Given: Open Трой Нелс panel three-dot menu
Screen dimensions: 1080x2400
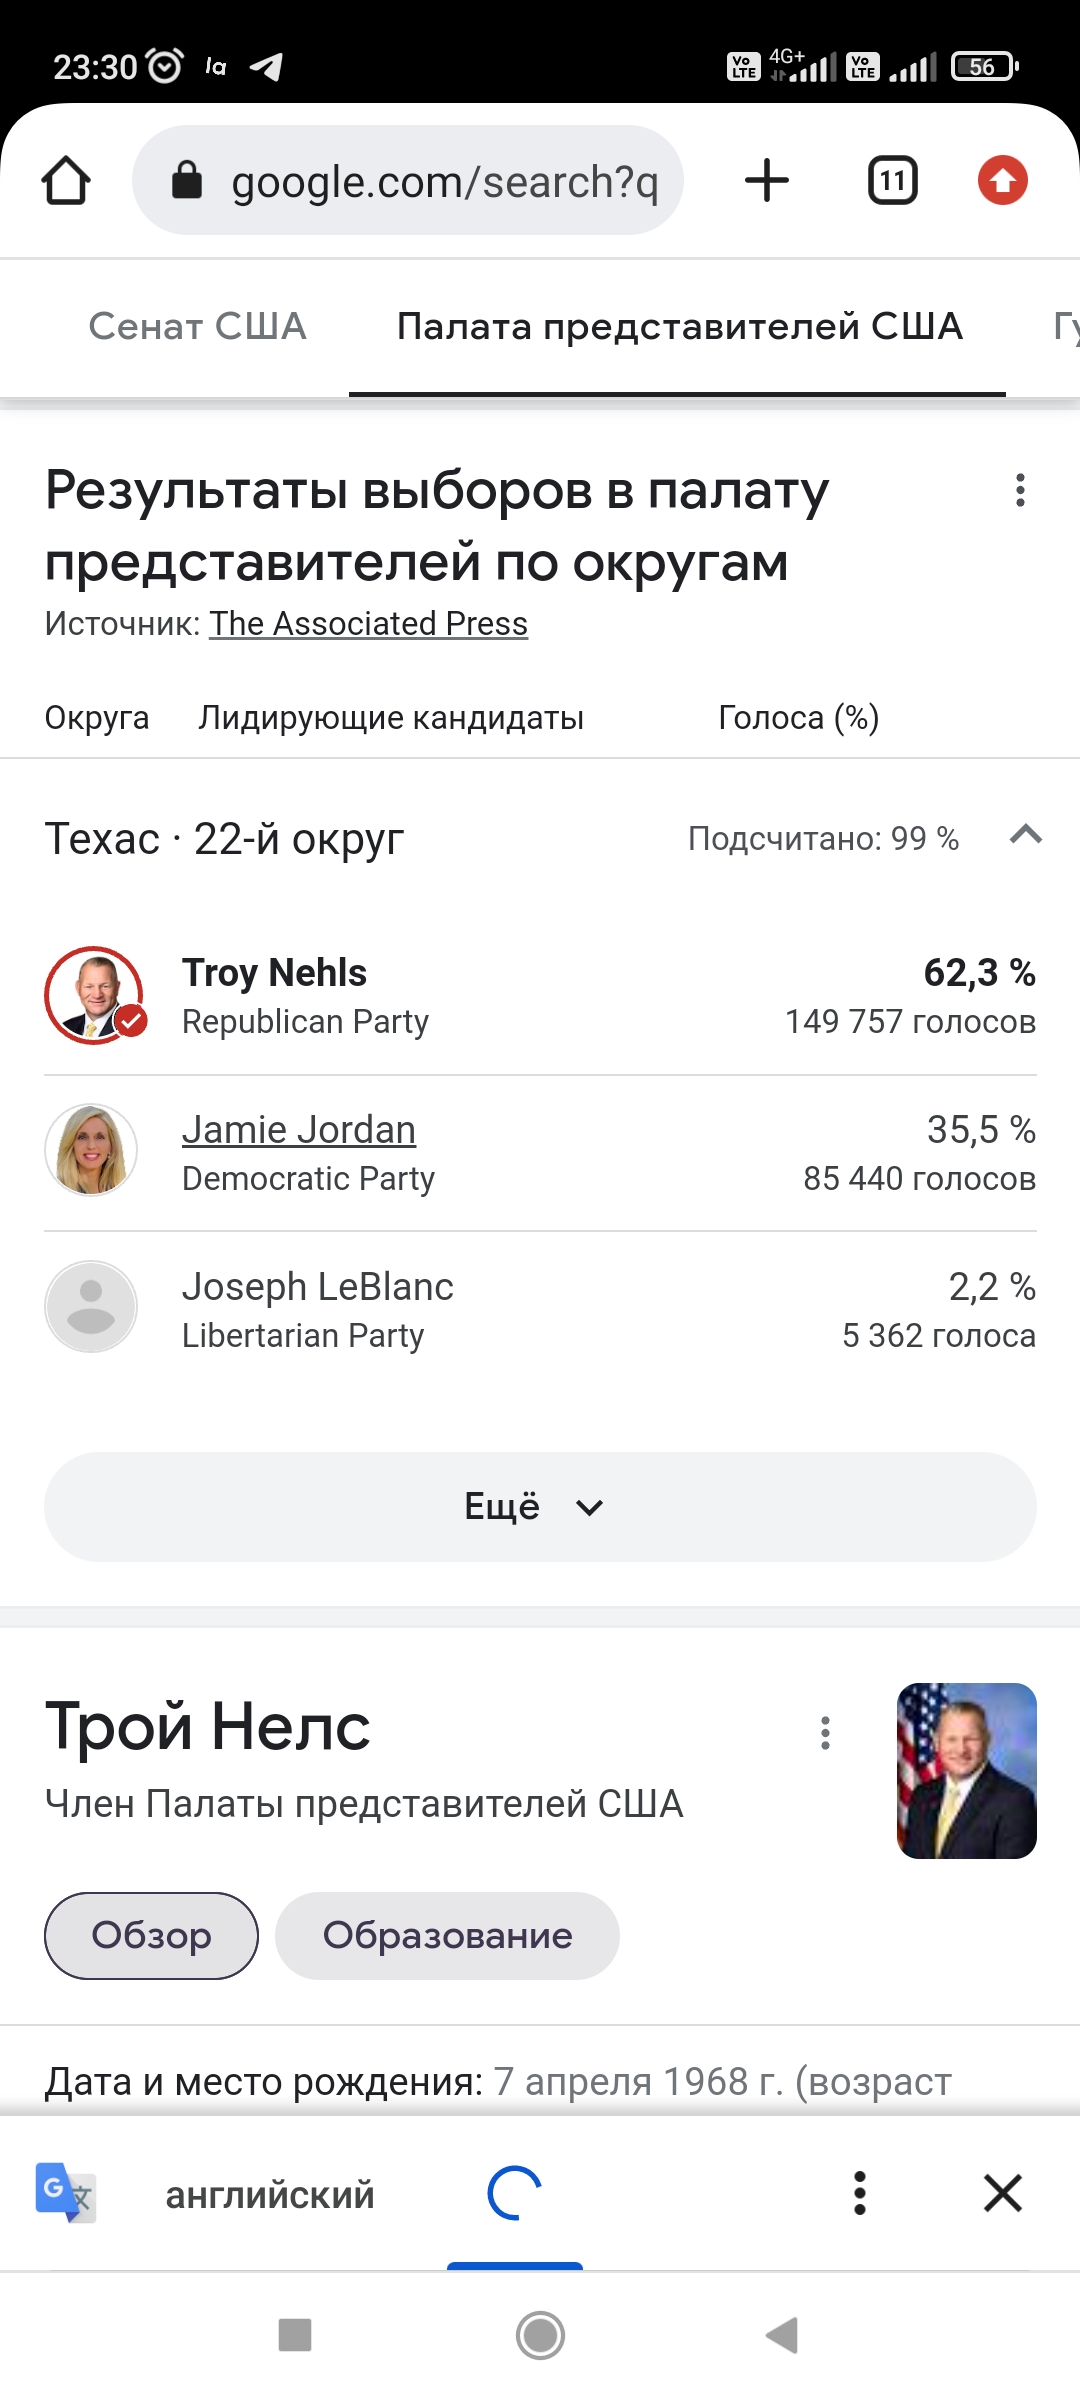Looking at the screenshot, I should (825, 1733).
